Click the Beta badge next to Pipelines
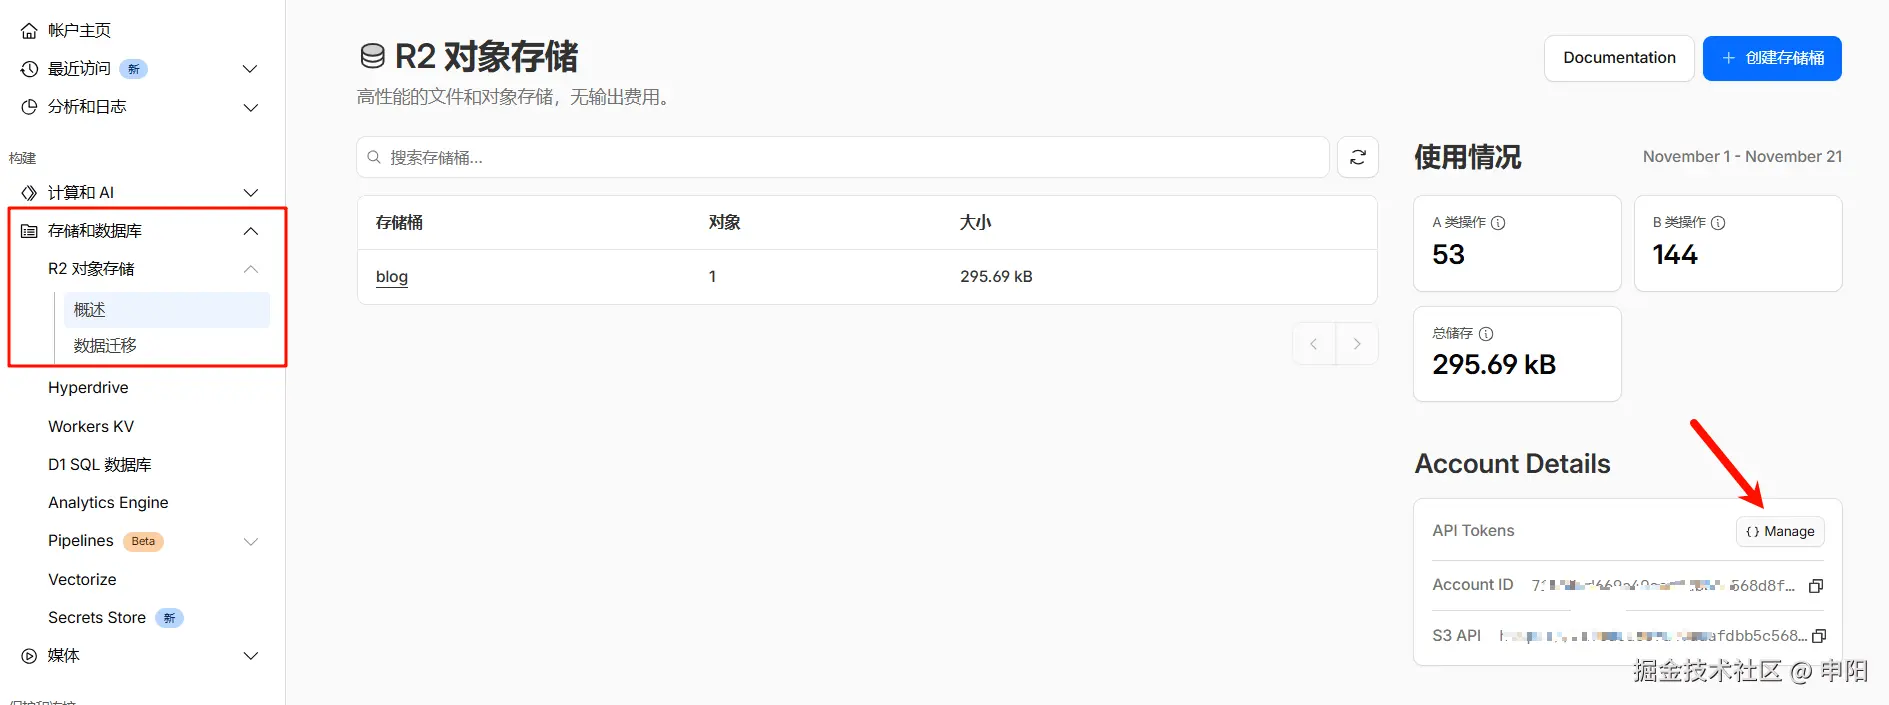Viewport: 1889px width, 705px height. pyautogui.click(x=143, y=542)
